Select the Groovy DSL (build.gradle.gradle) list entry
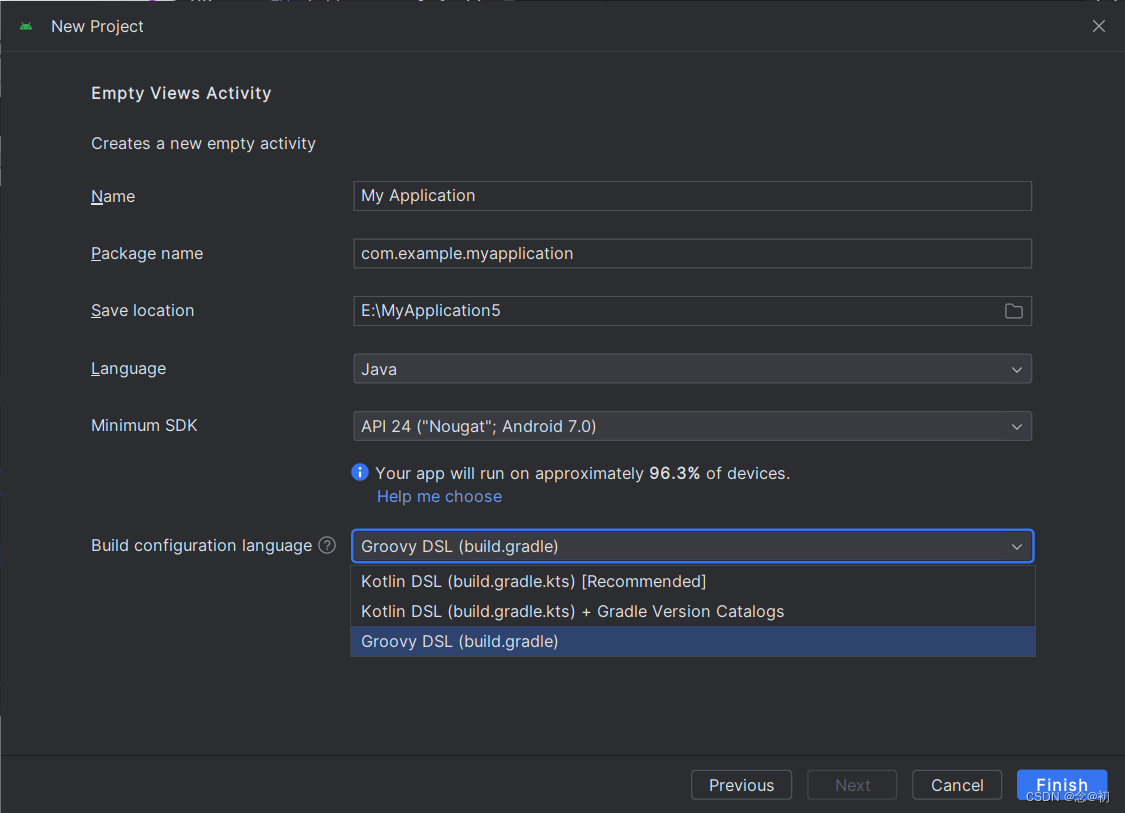 (459, 641)
